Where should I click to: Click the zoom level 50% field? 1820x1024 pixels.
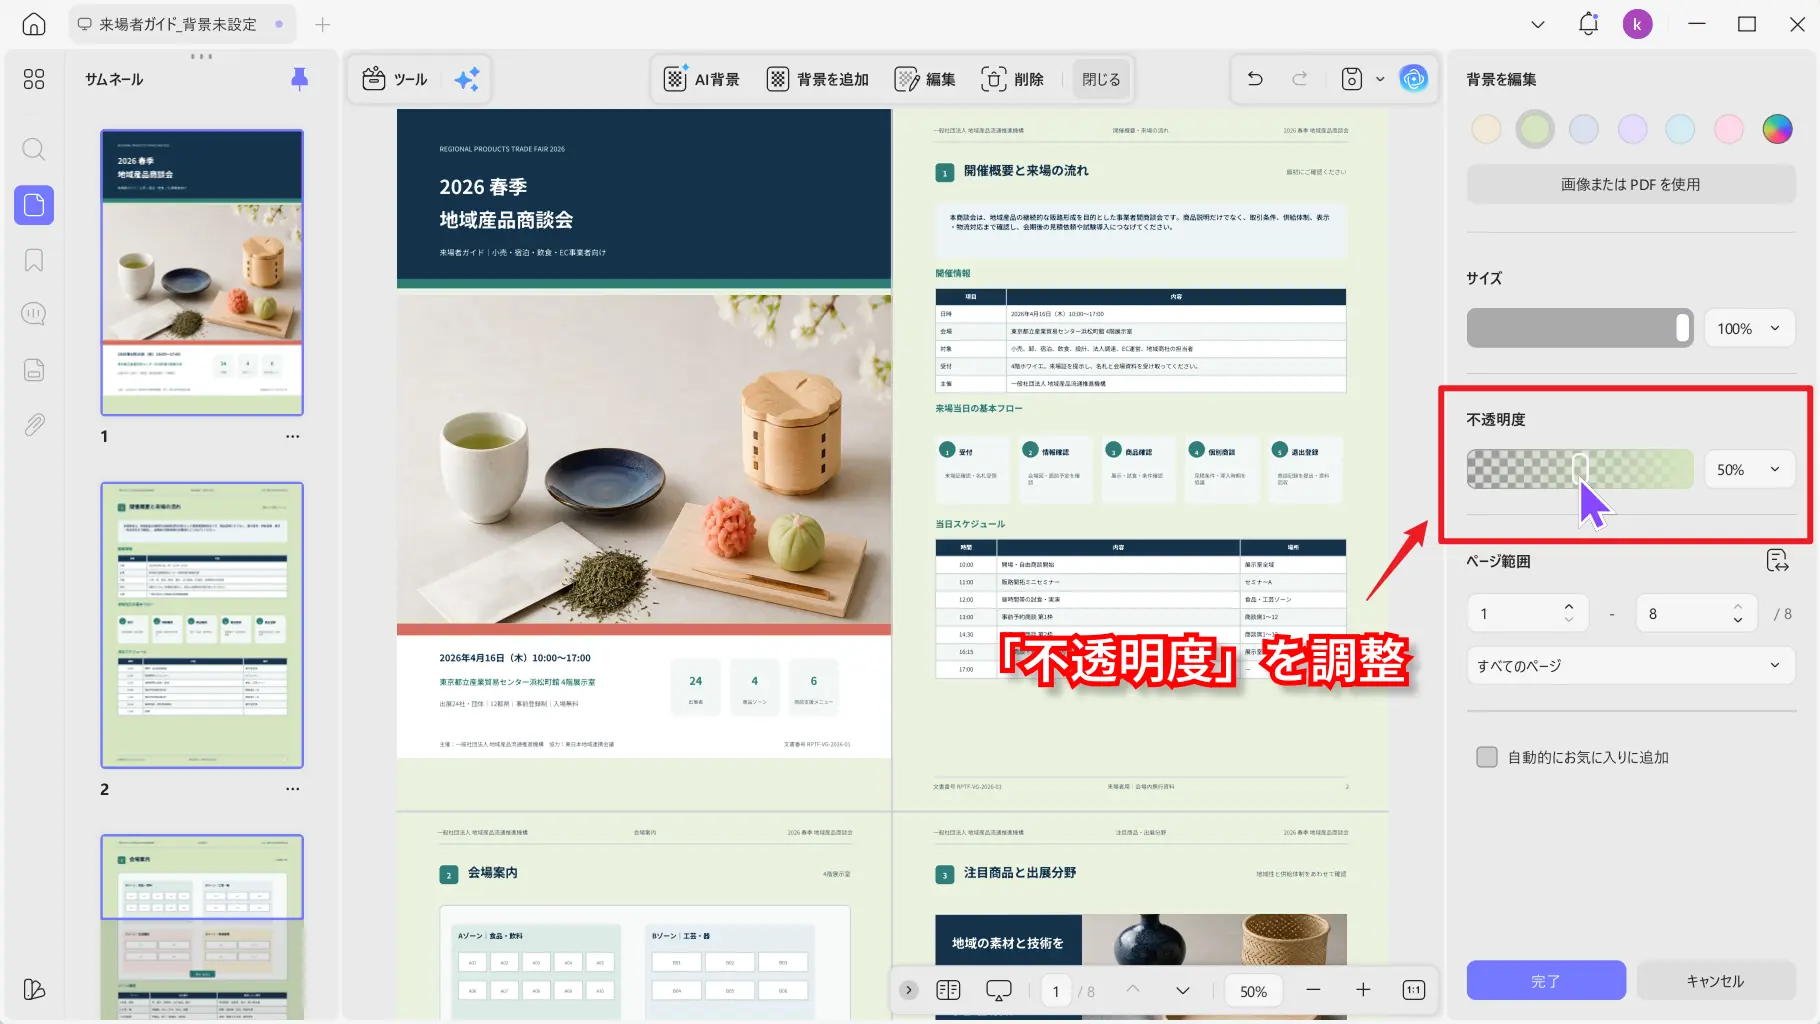click(1253, 990)
